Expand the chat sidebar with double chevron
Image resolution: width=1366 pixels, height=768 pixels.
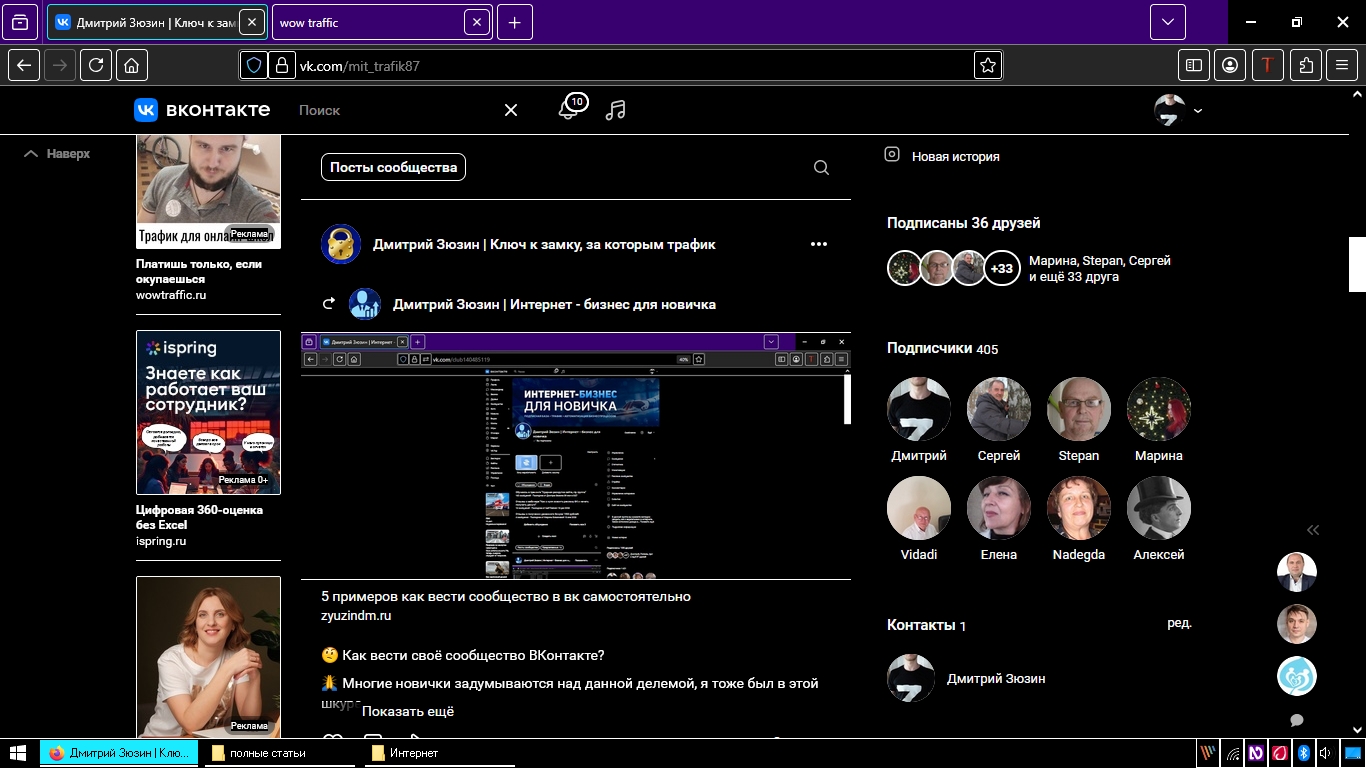[1313, 530]
